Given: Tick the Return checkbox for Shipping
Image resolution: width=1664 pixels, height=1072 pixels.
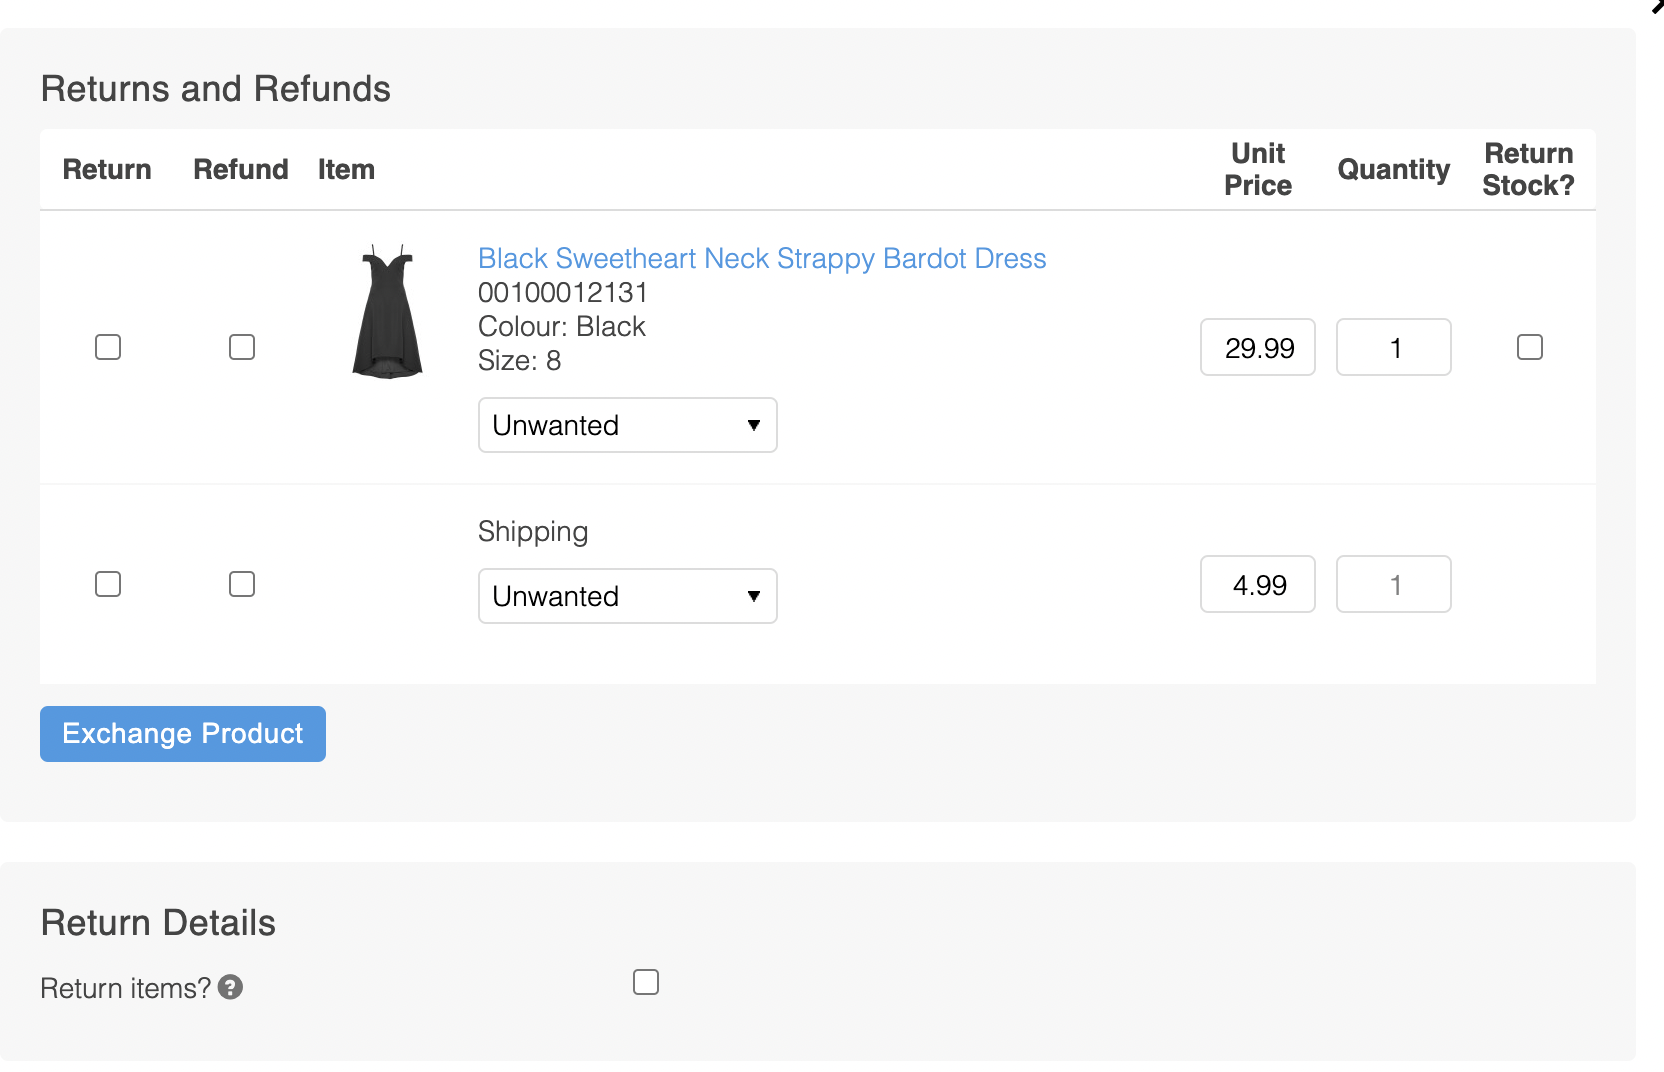Looking at the screenshot, I should tap(108, 584).
